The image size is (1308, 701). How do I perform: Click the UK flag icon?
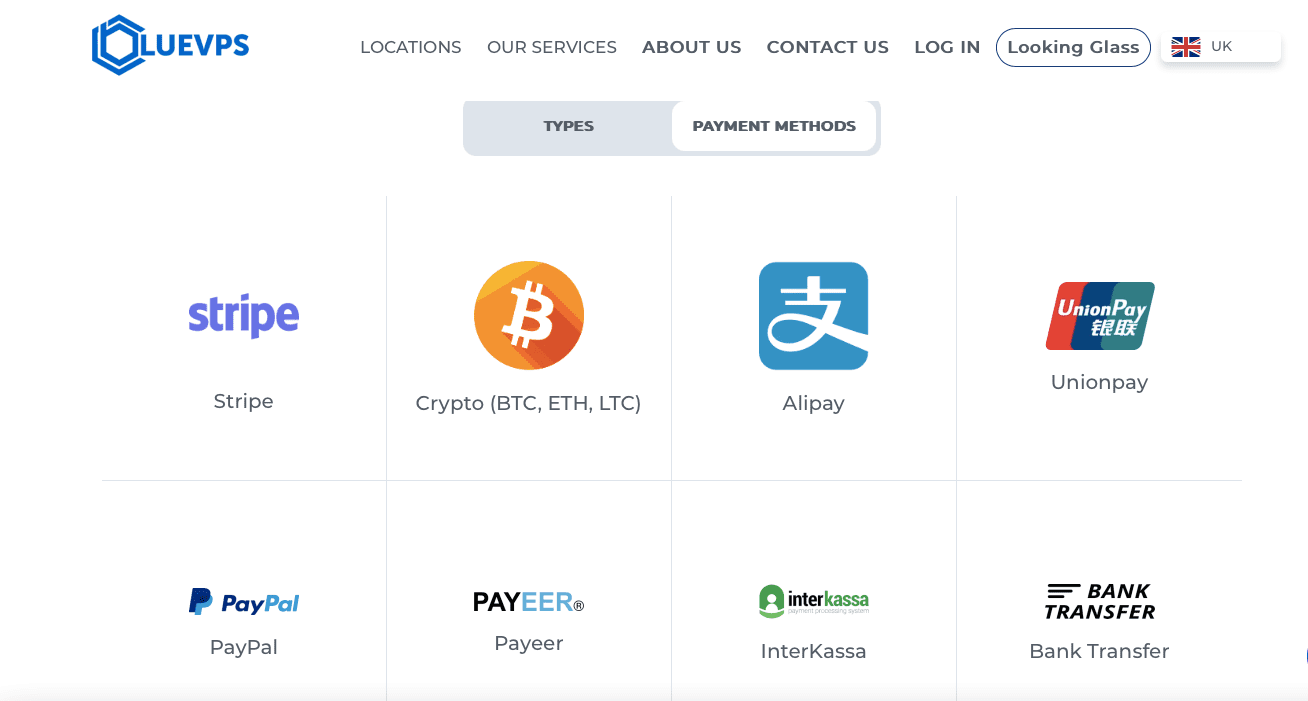[x=1186, y=47]
